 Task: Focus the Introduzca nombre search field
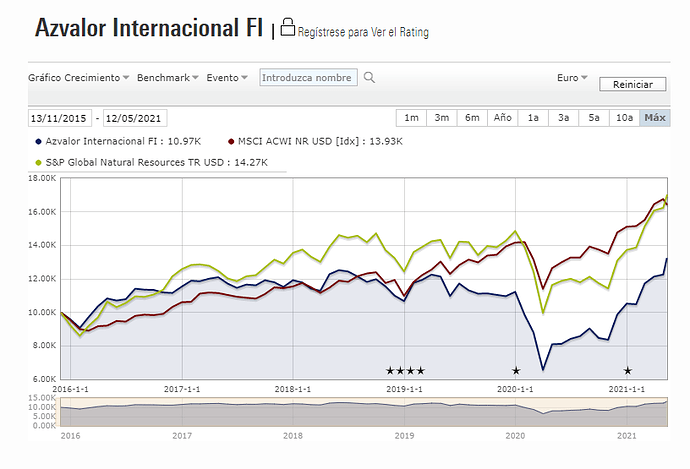click(308, 77)
